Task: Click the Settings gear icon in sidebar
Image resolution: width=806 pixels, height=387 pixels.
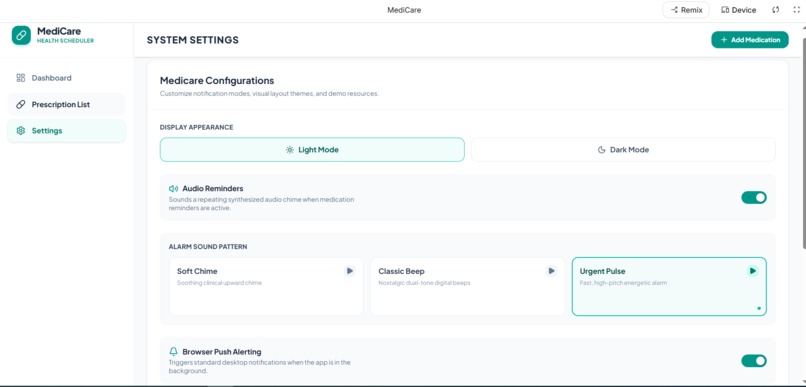Action: point(21,131)
